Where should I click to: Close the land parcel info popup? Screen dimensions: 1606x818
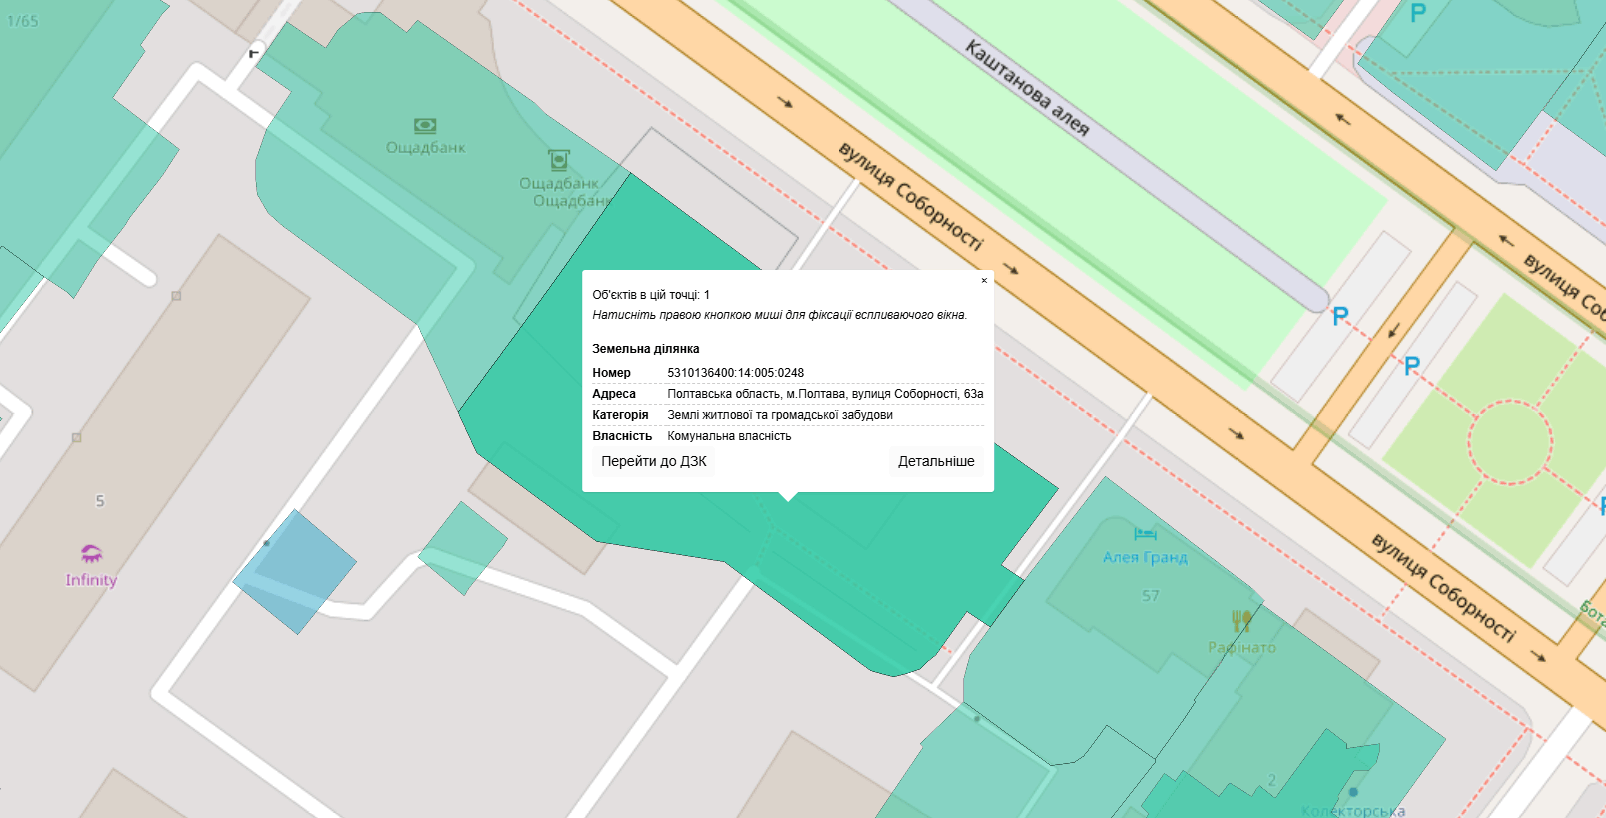tap(984, 281)
